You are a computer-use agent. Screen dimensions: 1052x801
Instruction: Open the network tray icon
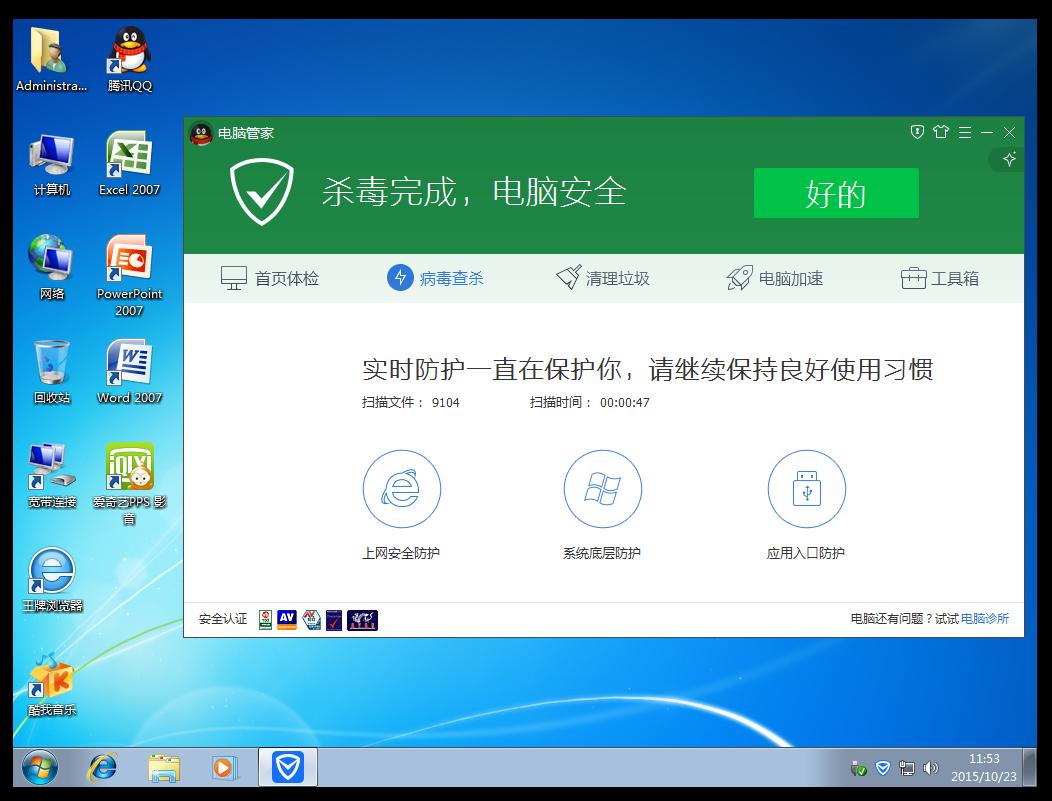906,768
